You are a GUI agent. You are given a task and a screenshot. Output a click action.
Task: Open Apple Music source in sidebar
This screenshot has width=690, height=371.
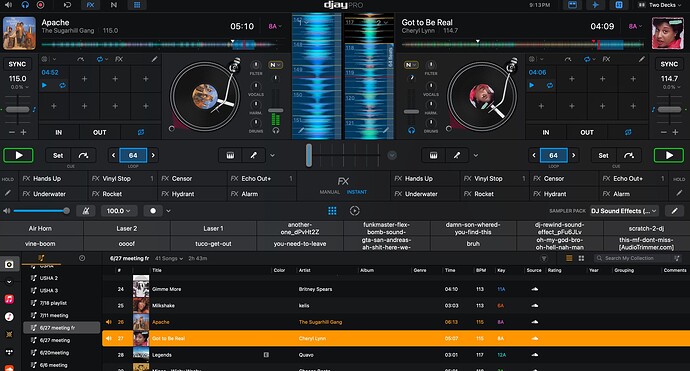9,299
